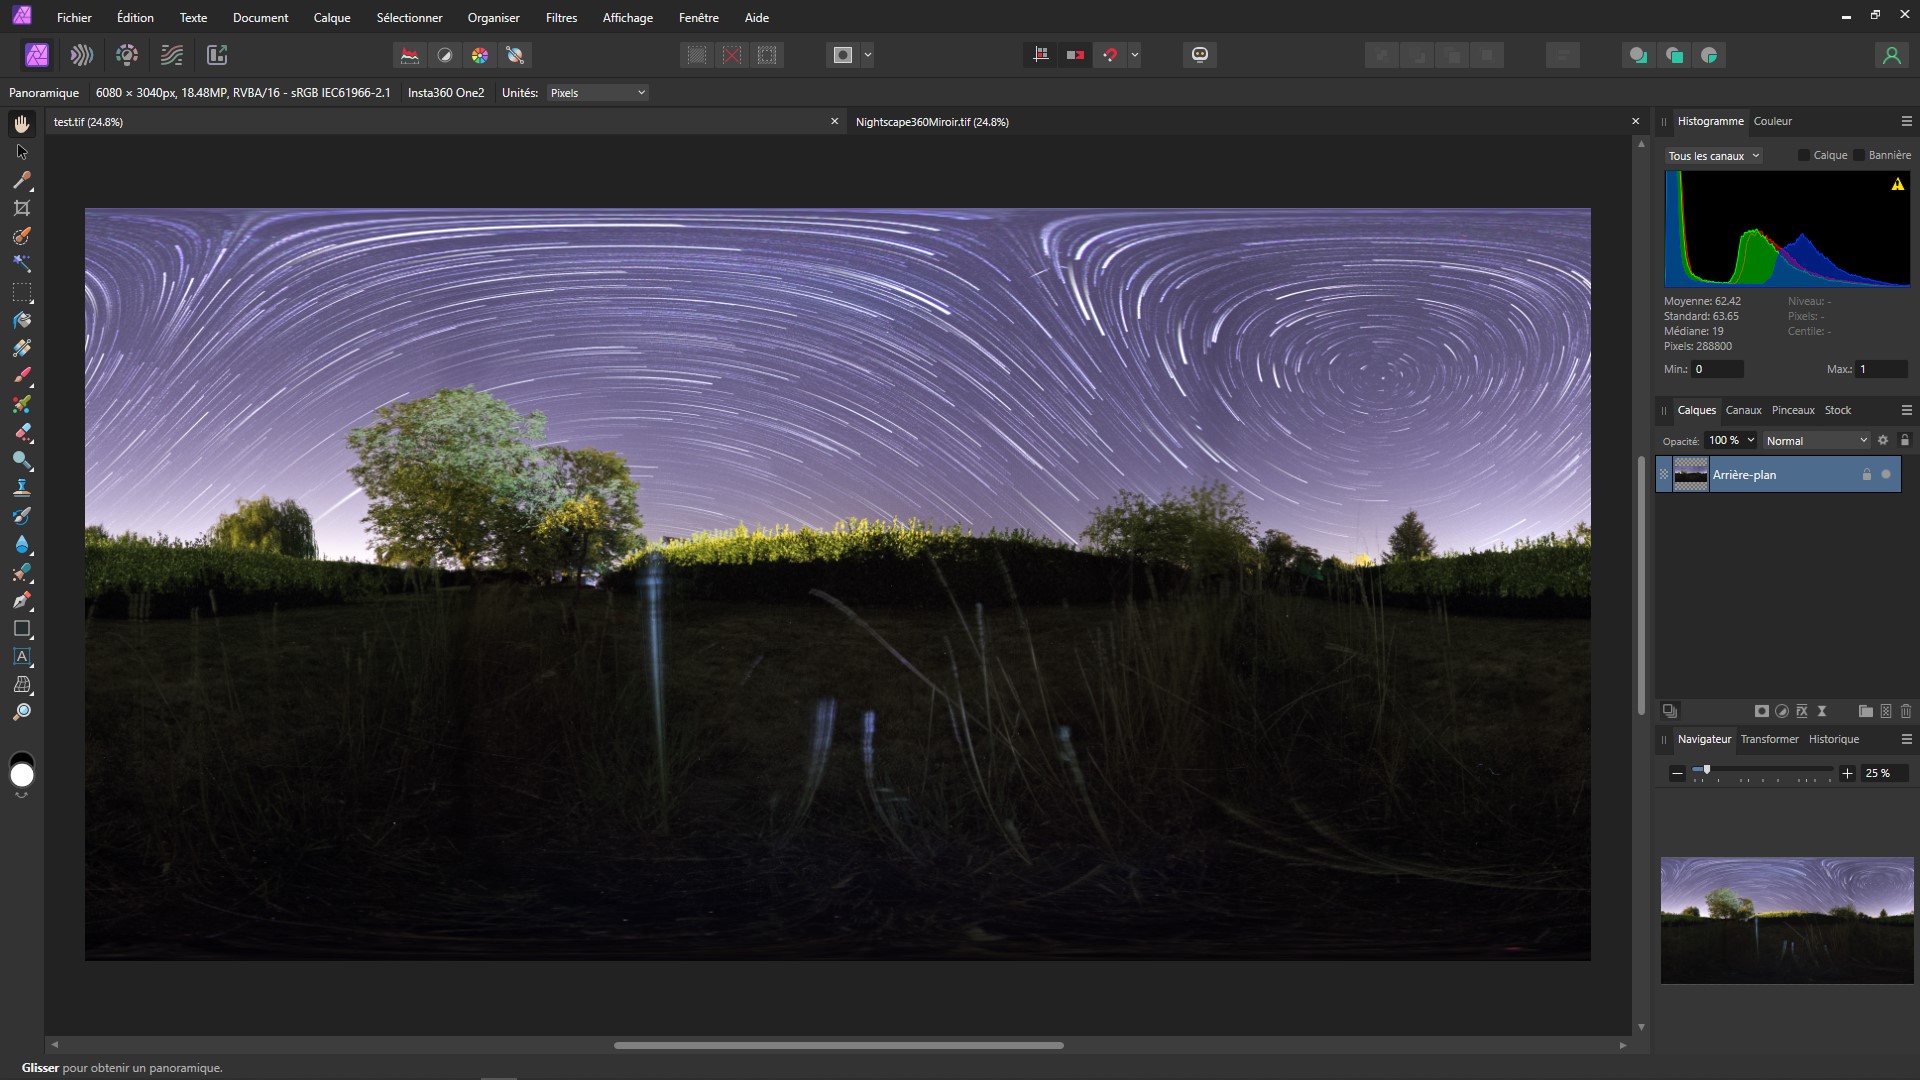The image size is (1920, 1080).
Task: Click the navigator zoom-in plus button
Action: click(x=1847, y=773)
